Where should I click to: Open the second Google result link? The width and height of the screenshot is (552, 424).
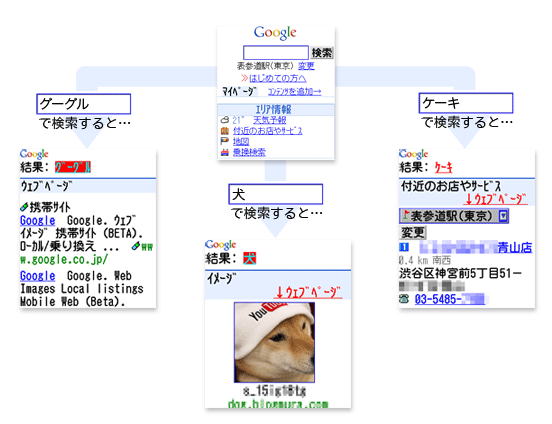[x=38, y=276]
